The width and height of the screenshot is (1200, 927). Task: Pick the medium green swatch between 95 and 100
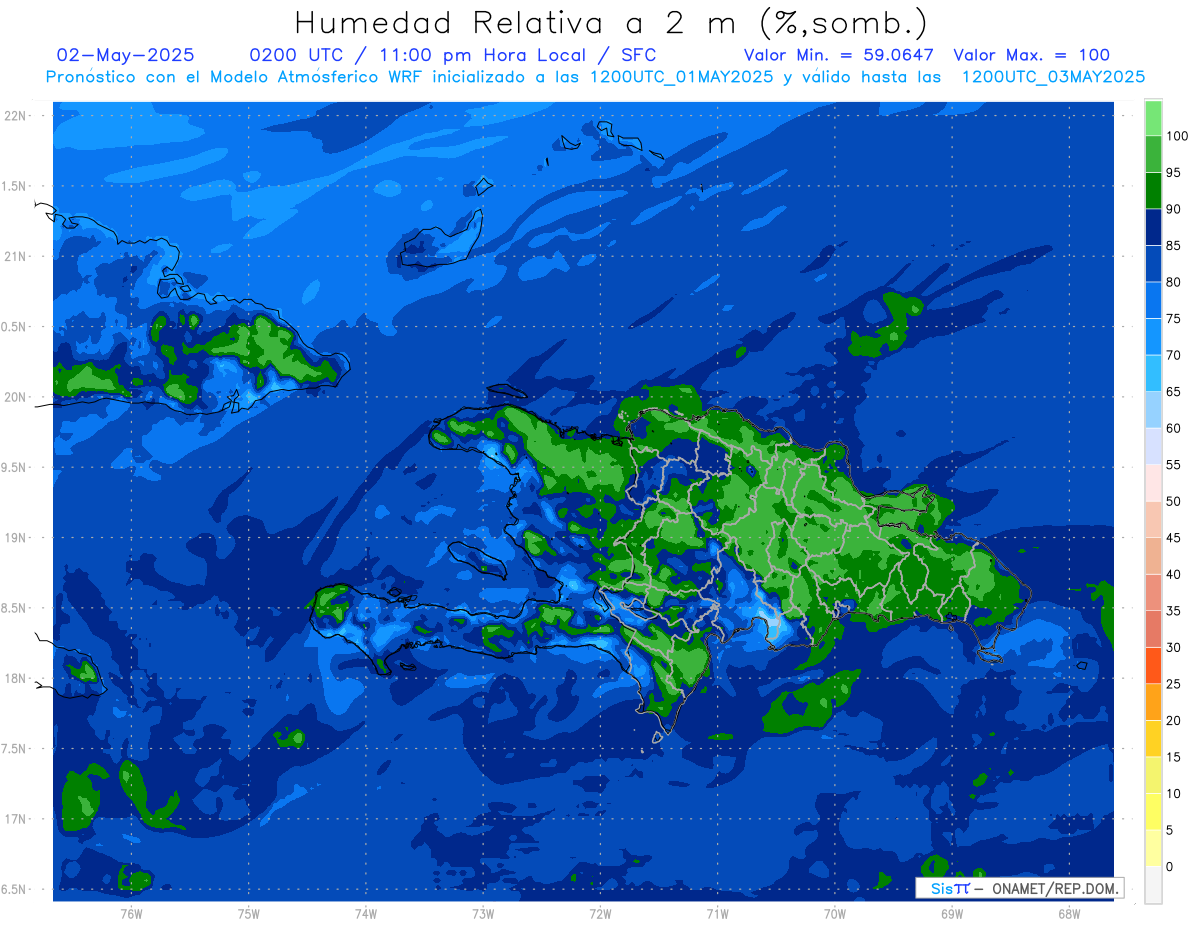(x=1153, y=155)
